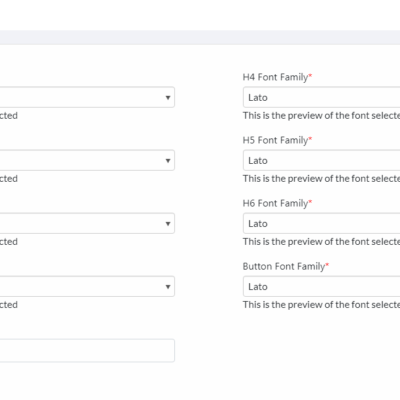The height and width of the screenshot is (400, 400).
Task: Click the H4 Font Family label
Action: (275, 77)
